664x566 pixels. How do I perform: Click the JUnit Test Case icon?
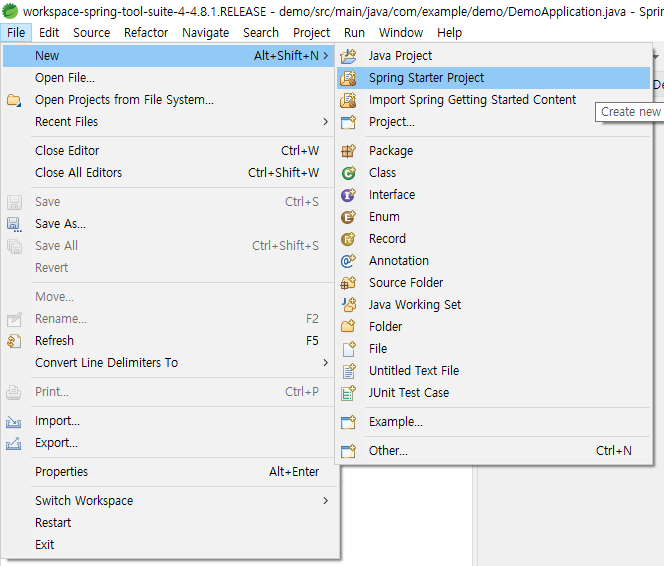[x=348, y=393]
